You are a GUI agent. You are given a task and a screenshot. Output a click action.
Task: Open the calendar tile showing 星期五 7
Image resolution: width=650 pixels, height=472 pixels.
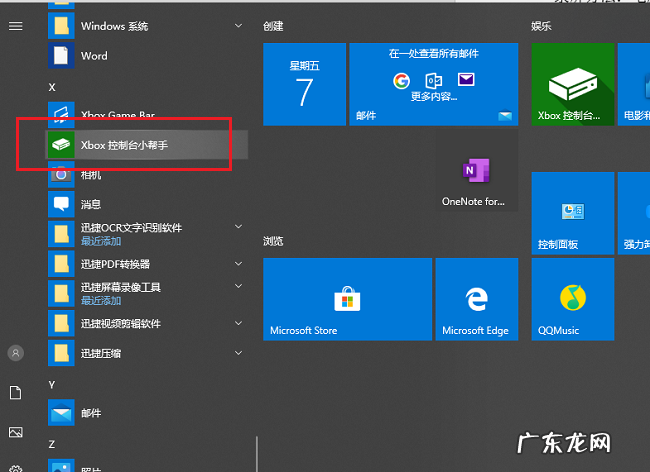pos(304,85)
